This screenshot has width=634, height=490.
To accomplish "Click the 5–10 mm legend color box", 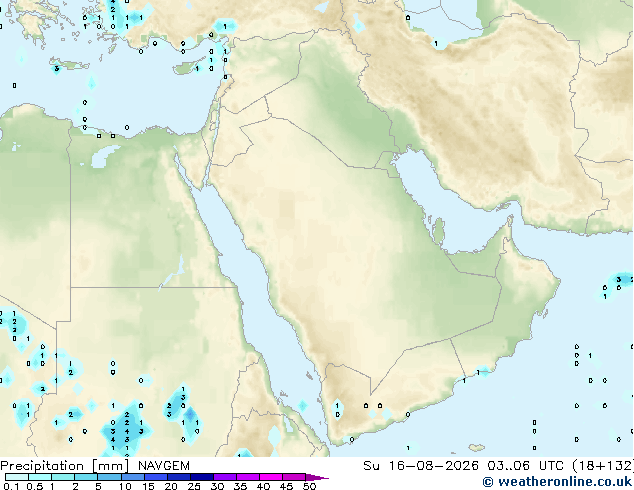I will tap(110, 477).
